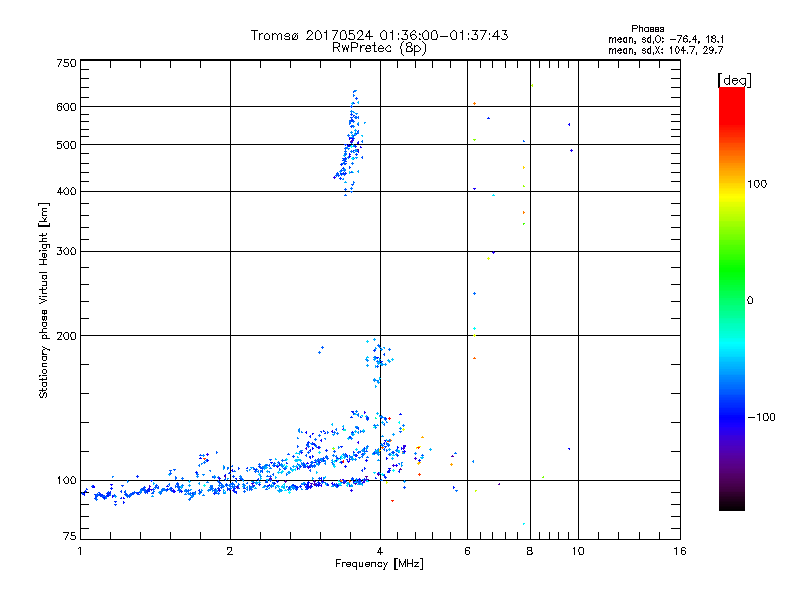This screenshot has width=800, height=600.
Task: Click the y-axis tick label '75'
Action: 70,536
